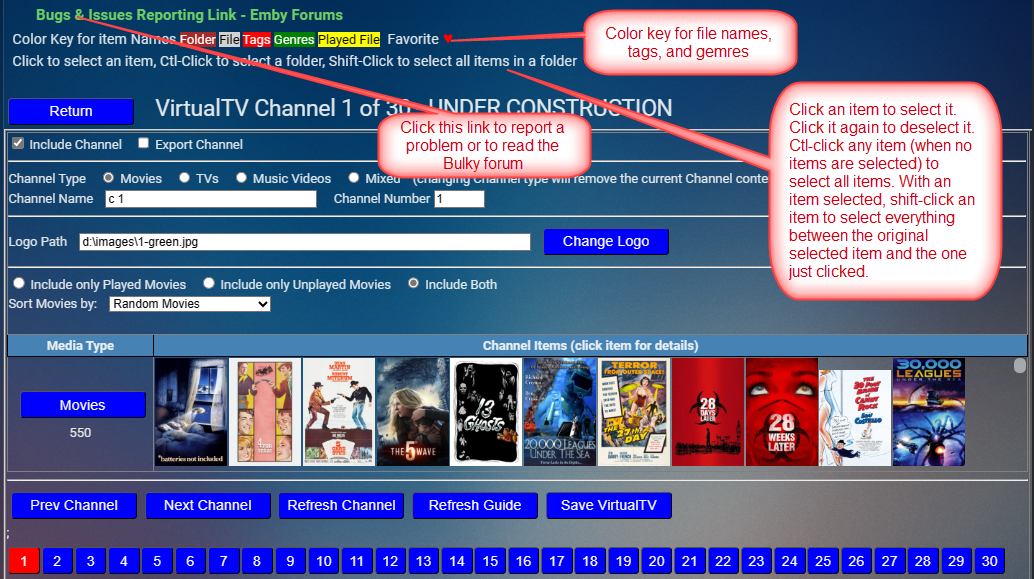
Task: Open the 28 Weeks Later poster
Action: click(x=781, y=412)
